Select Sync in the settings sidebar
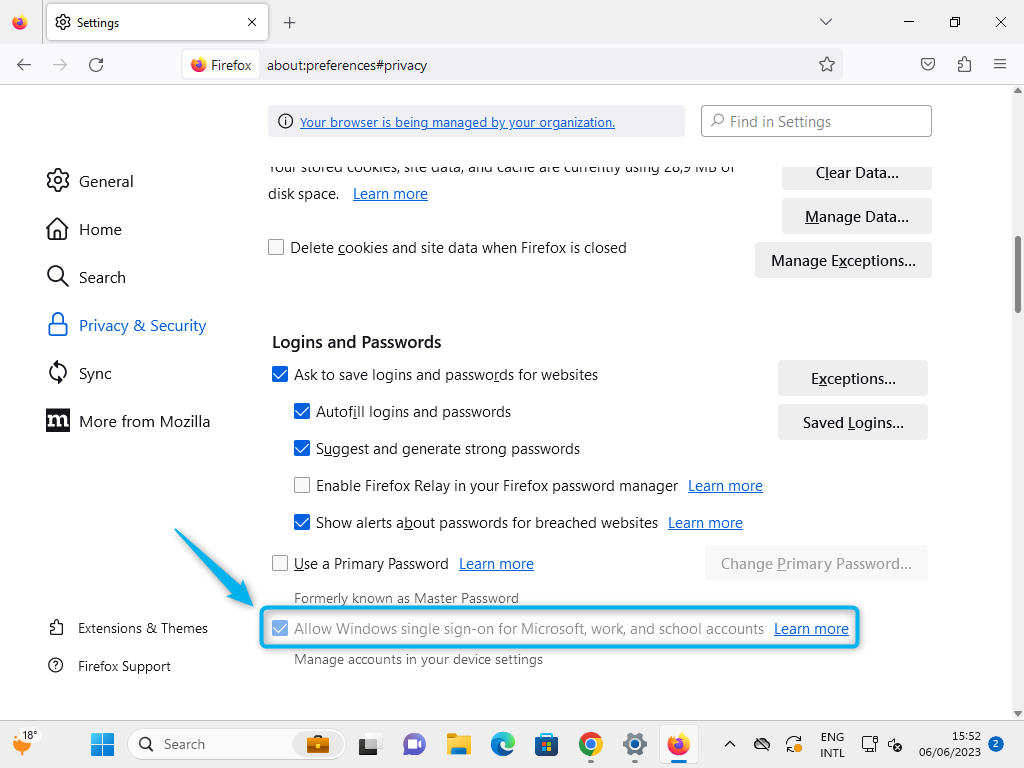The width and height of the screenshot is (1024, 768). pyautogui.click(x=94, y=373)
